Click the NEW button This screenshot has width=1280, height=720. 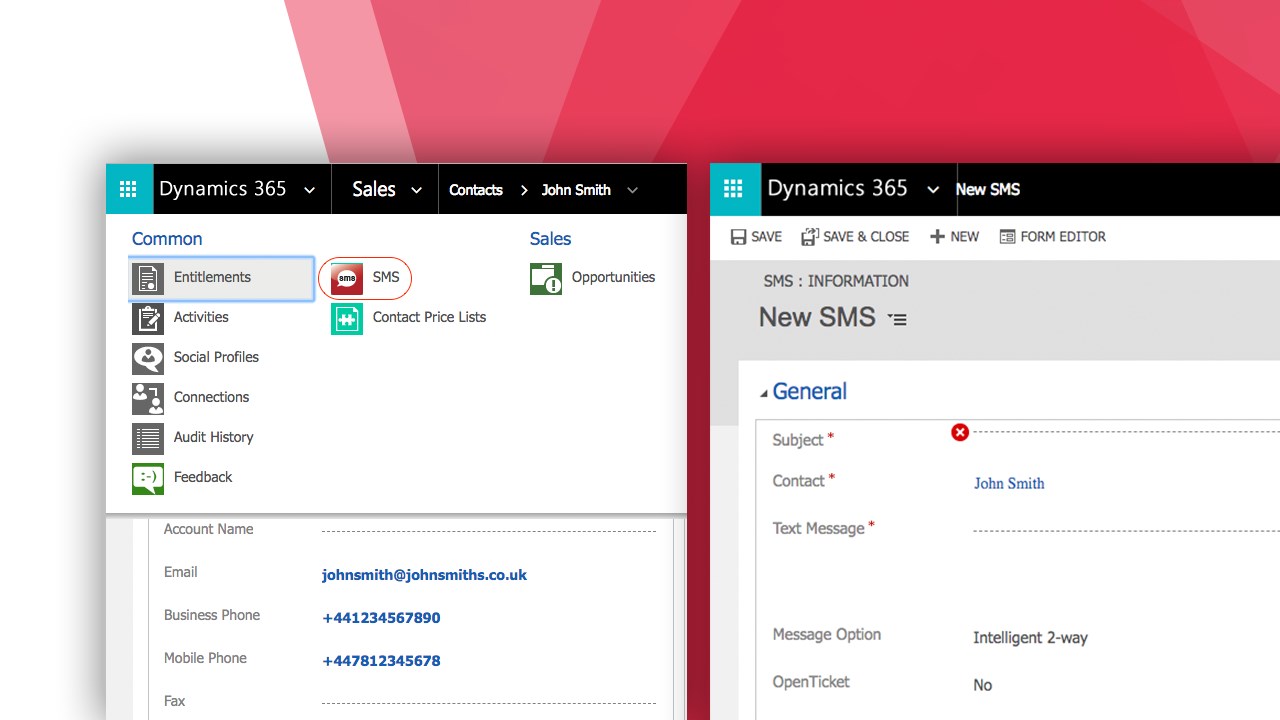[x=954, y=237]
